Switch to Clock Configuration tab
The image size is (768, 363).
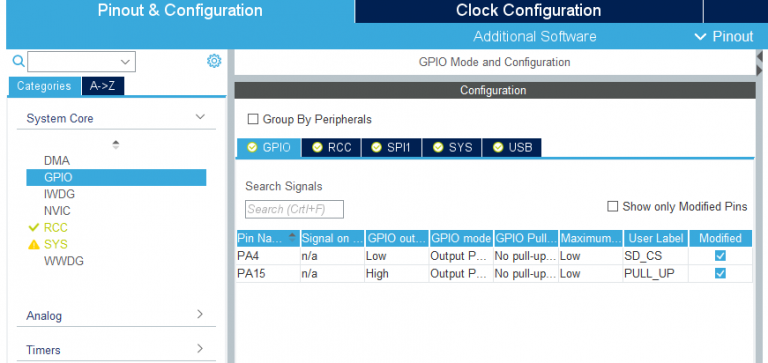(x=528, y=11)
